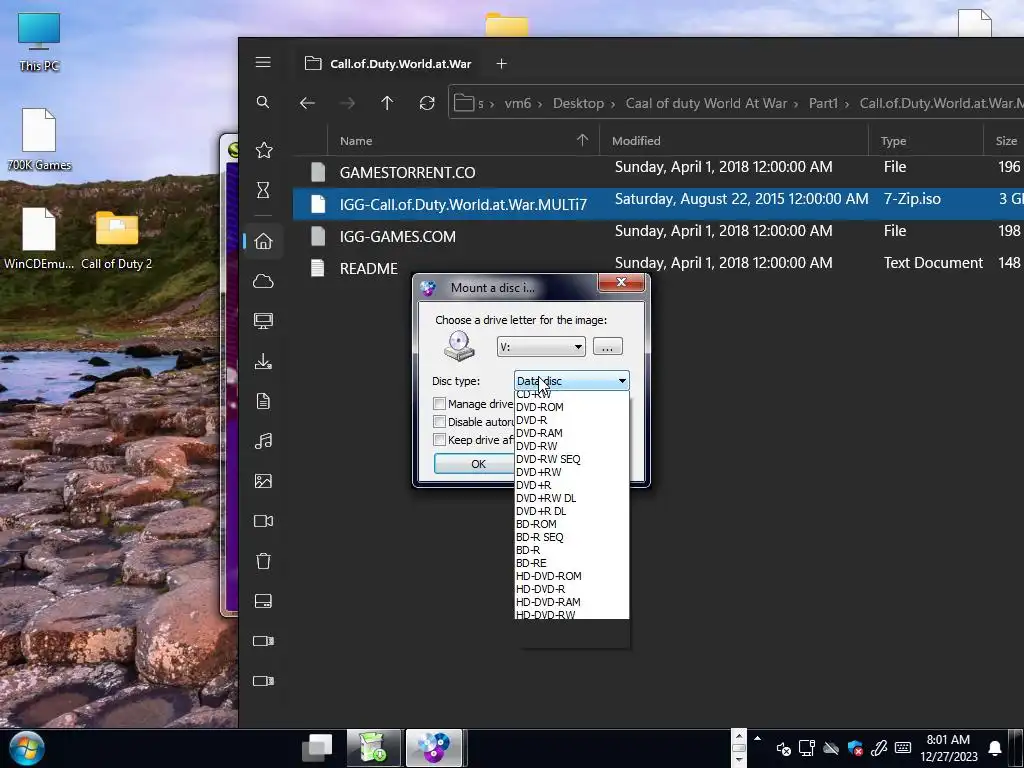This screenshot has width=1024, height=768.
Task: Open the Desktop monitor icon in sidebar
Action: [263, 321]
